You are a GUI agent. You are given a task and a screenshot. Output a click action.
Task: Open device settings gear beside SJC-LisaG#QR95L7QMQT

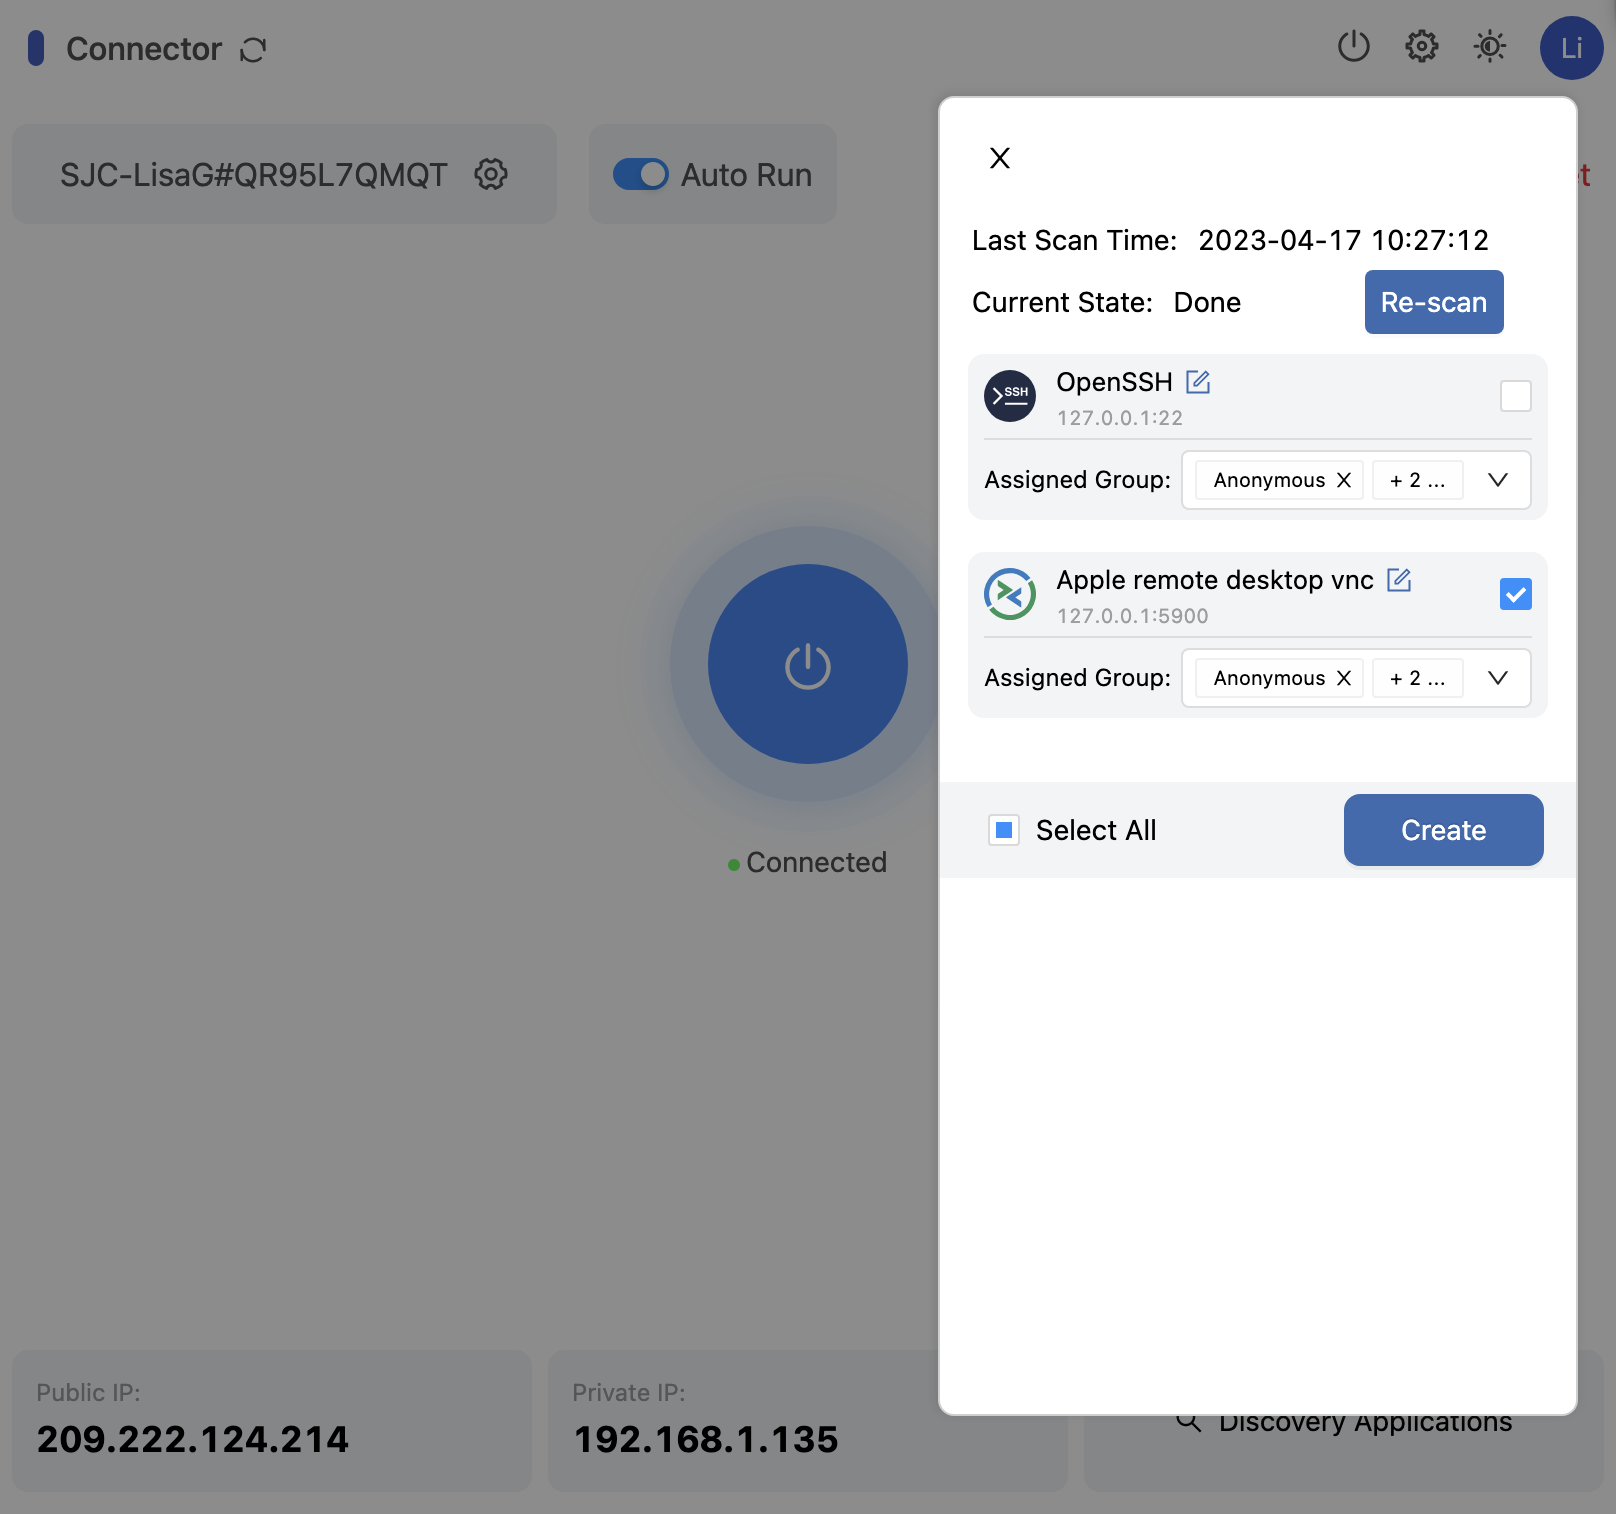[x=491, y=174]
